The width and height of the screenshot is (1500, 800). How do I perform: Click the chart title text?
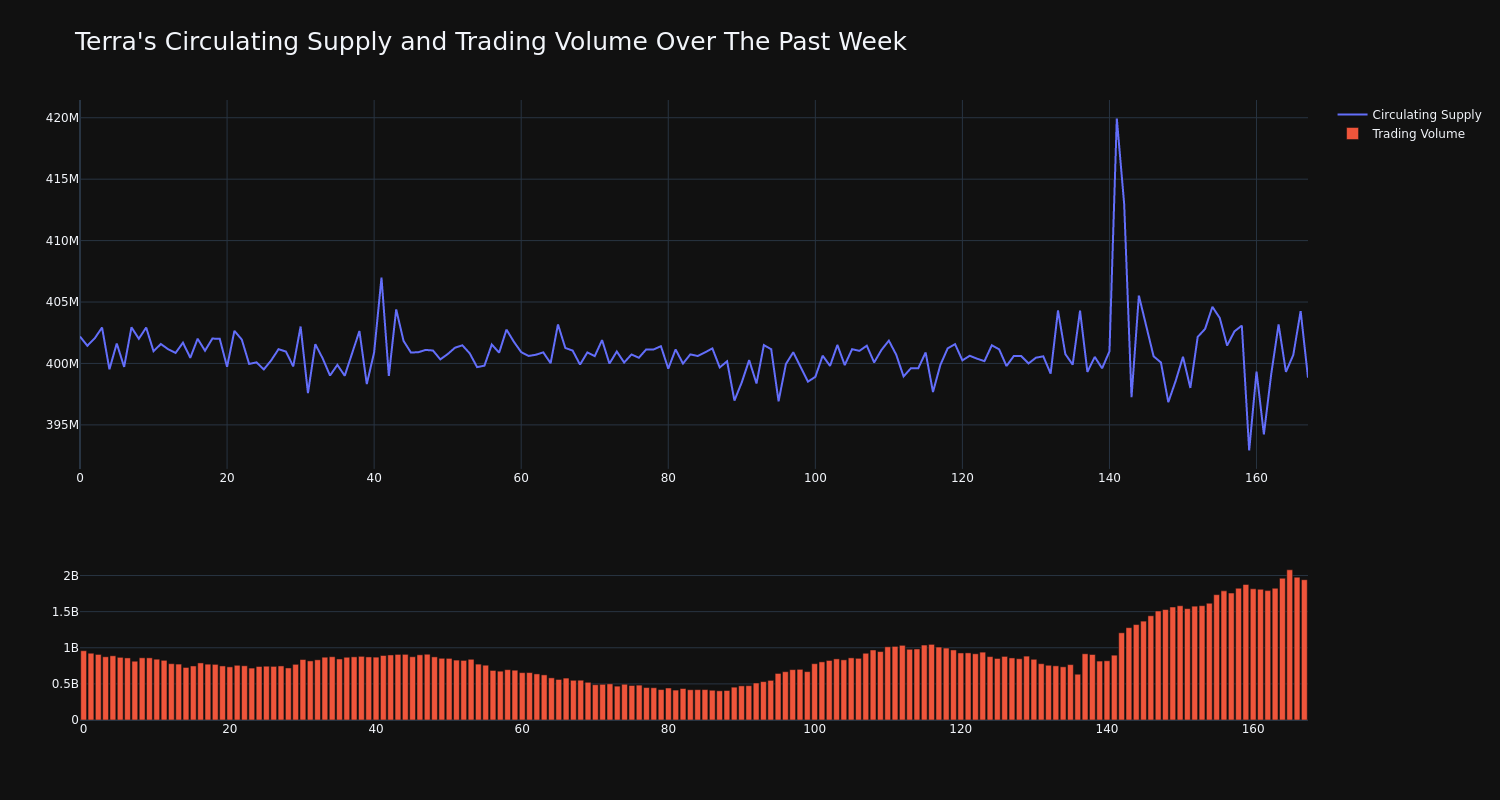pos(490,42)
